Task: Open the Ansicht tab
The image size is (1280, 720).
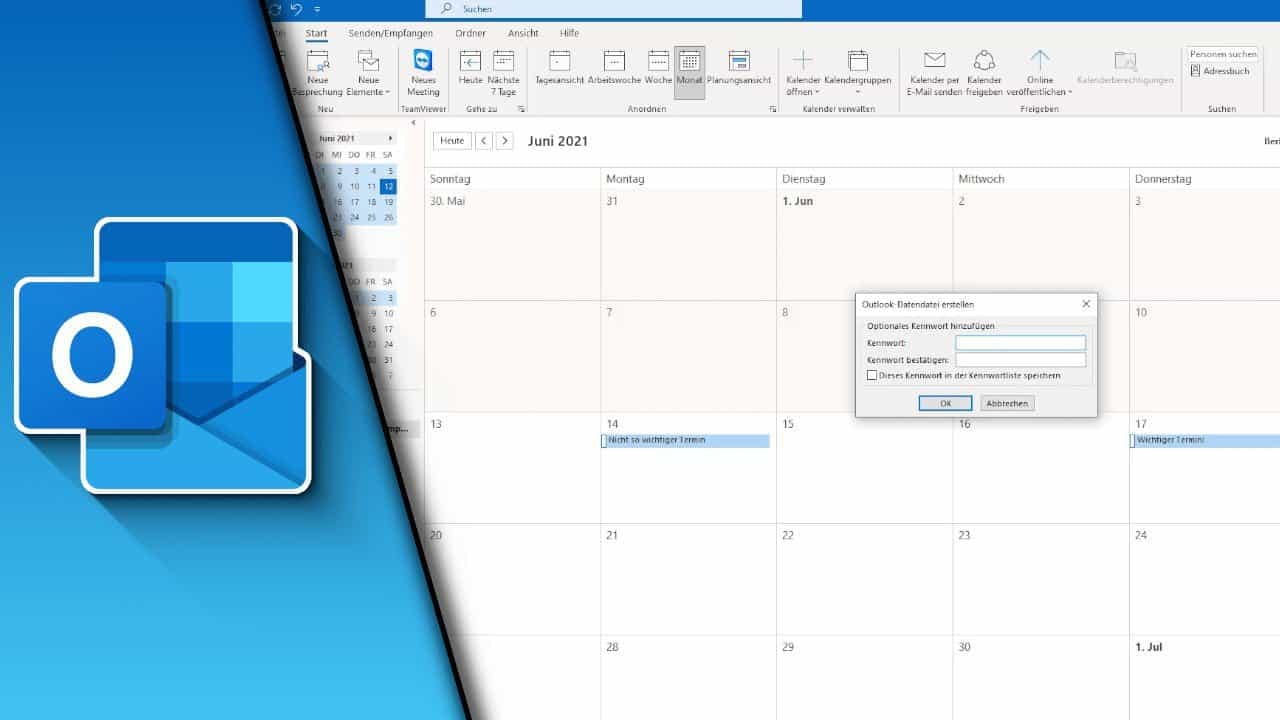Action: click(523, 33)
